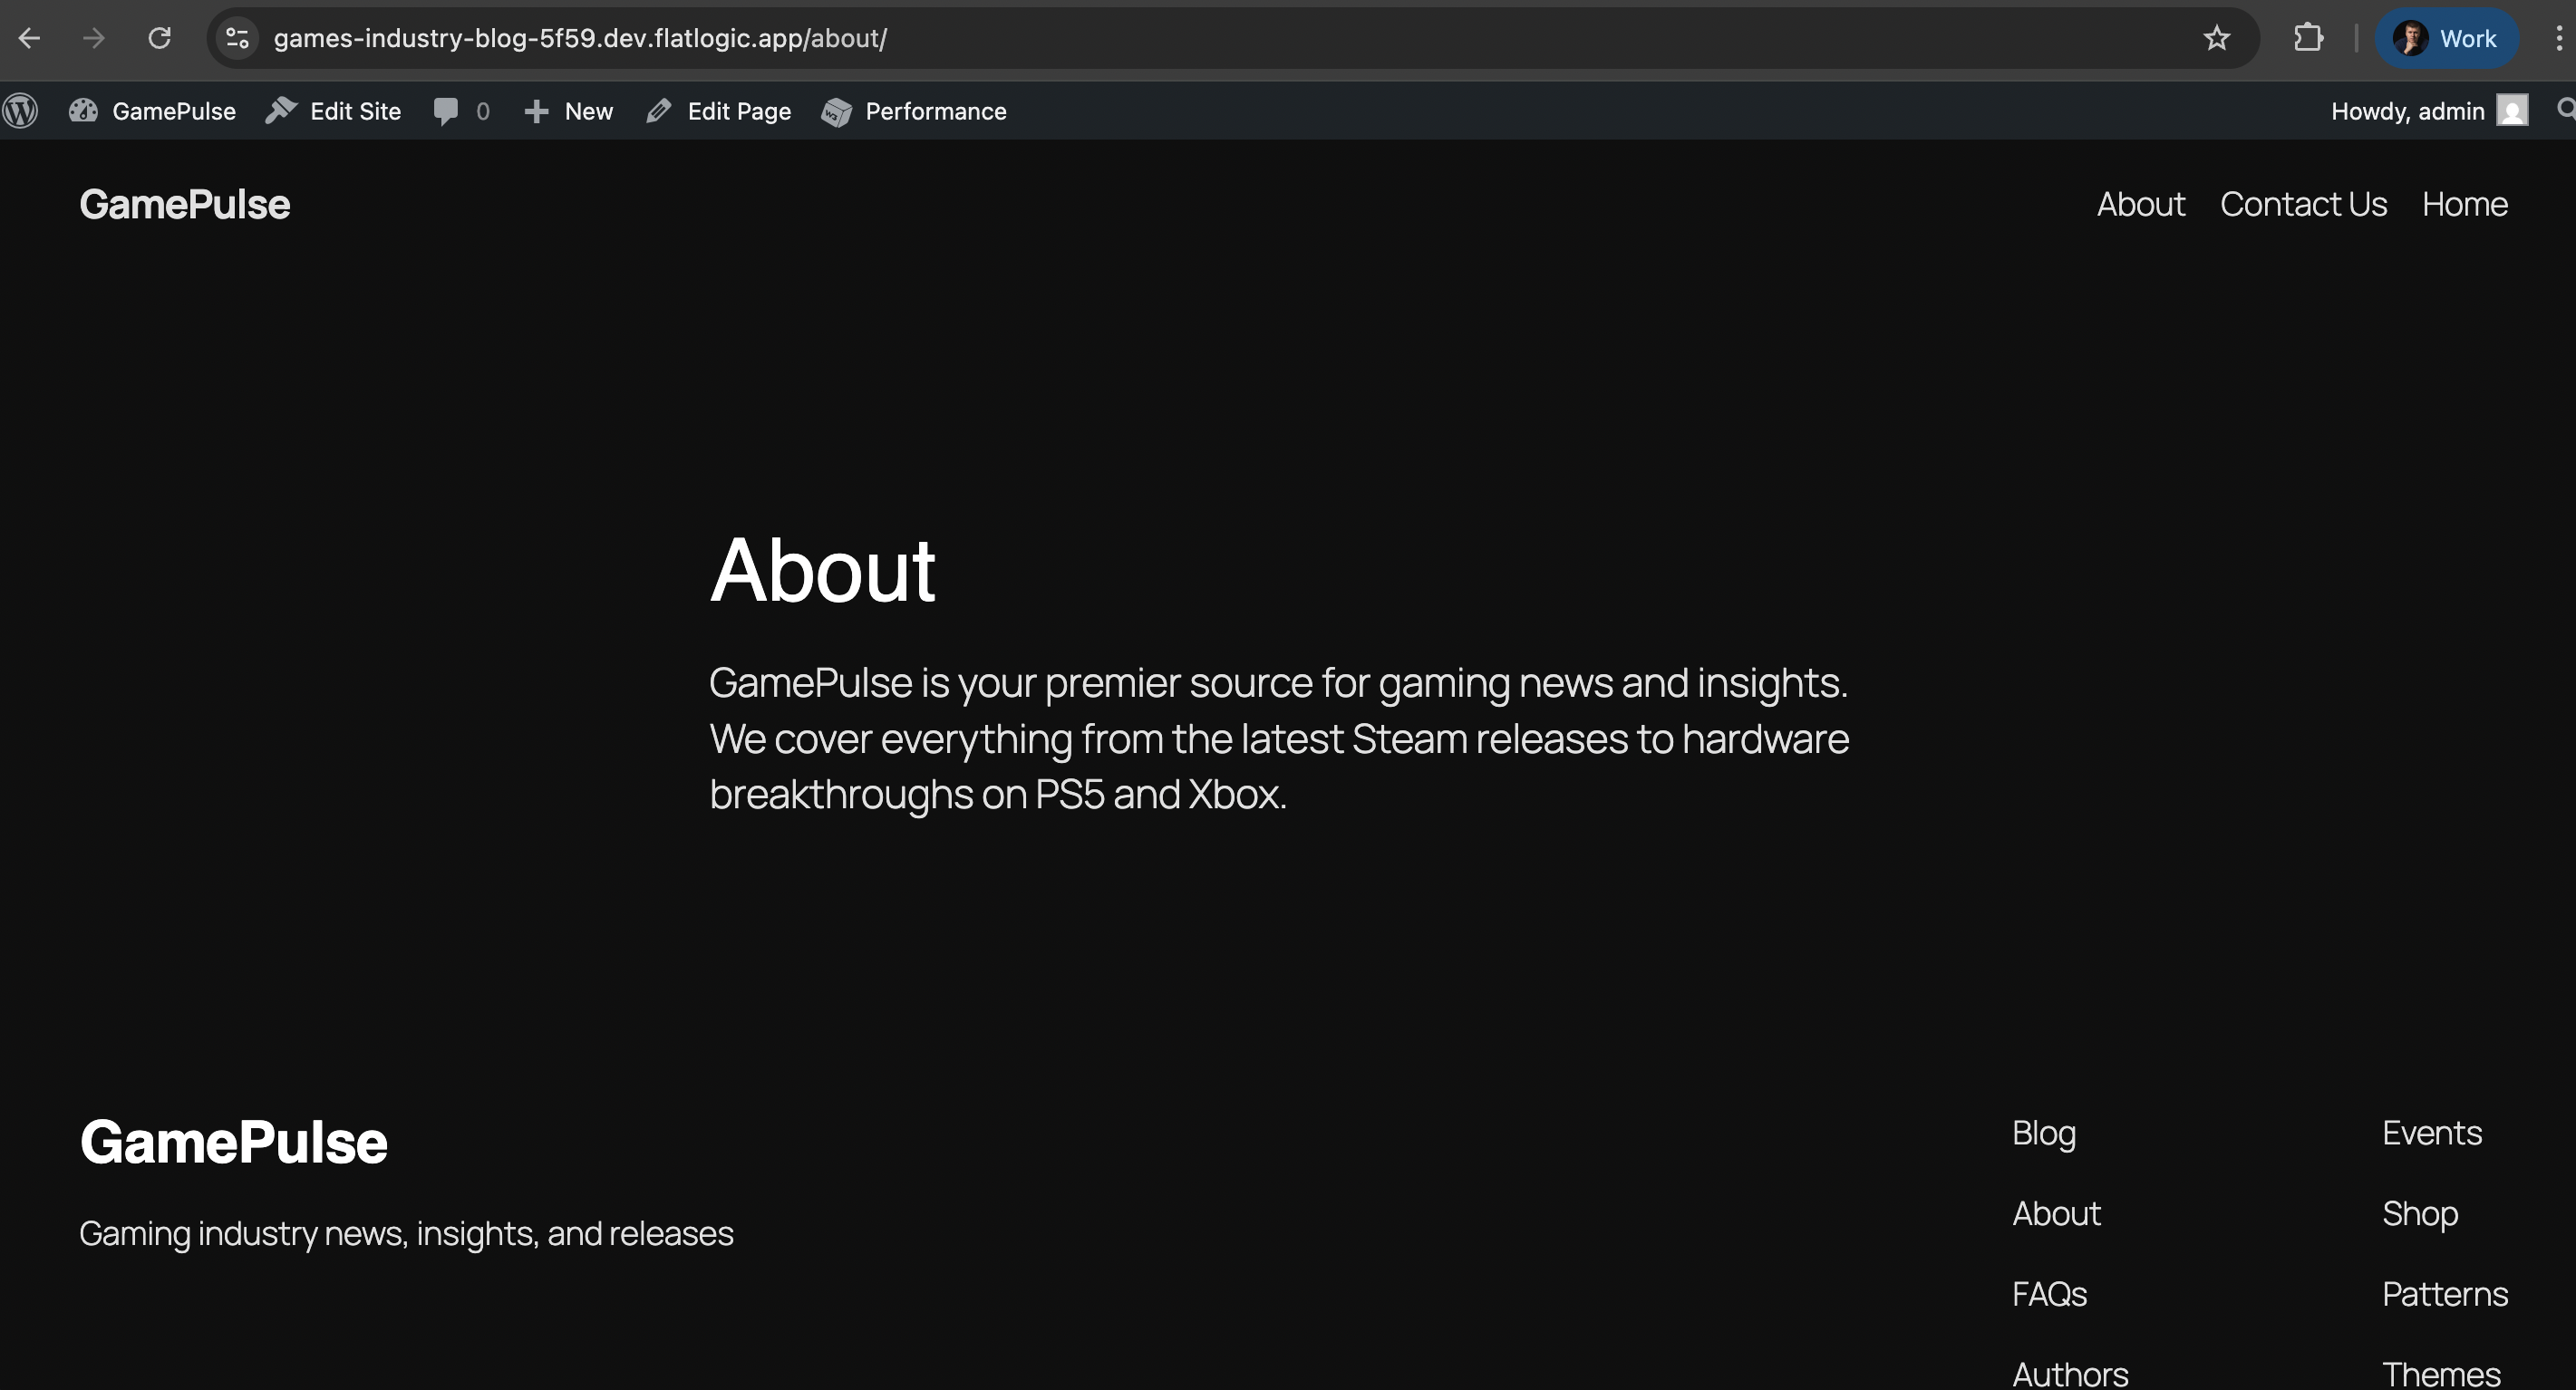Open FAQs link in footer
This screenshot has height=1390, width=2576.
click(2049, 1294)
